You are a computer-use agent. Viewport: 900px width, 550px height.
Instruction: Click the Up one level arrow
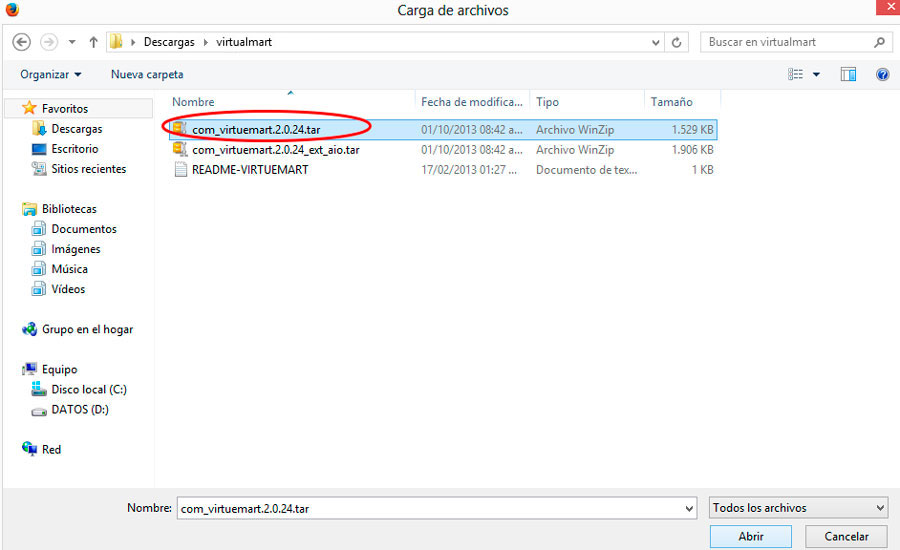click(x=93, y=43)
